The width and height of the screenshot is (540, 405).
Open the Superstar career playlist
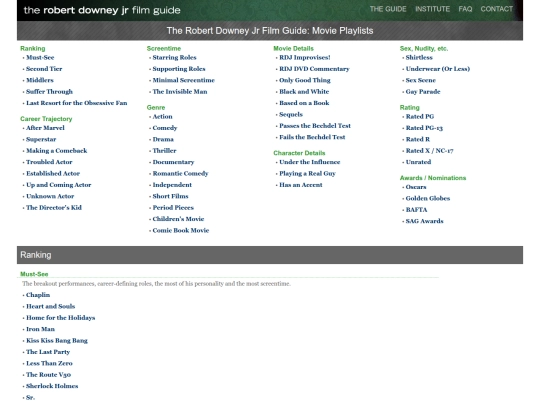41,139
